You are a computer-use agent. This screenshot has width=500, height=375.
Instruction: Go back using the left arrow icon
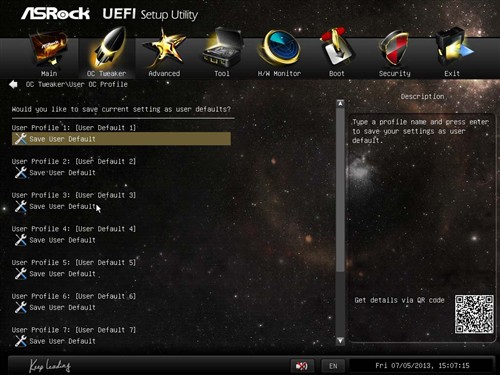point(13,84)
